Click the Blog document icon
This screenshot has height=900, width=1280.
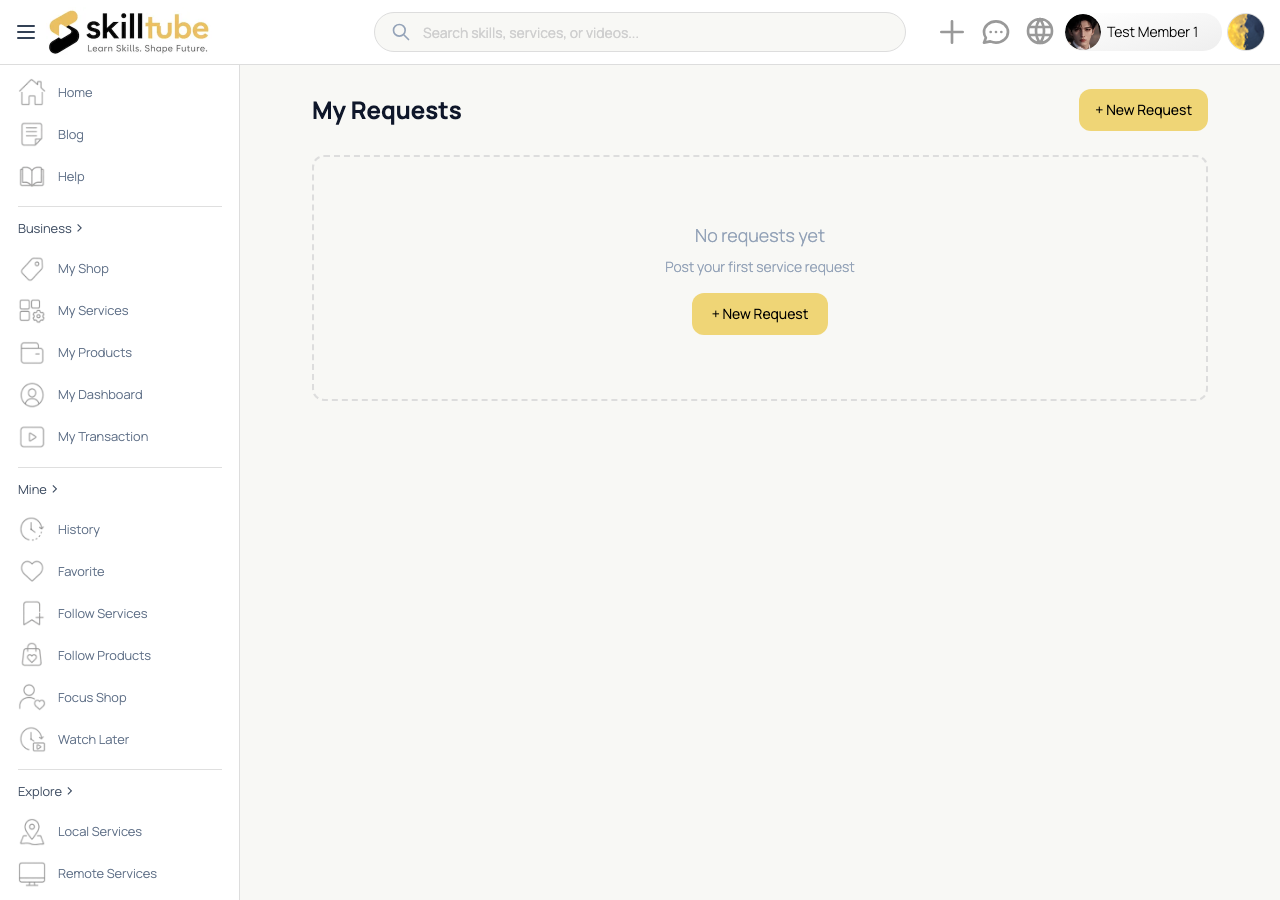pyautogui.click(x=32, y=134)
